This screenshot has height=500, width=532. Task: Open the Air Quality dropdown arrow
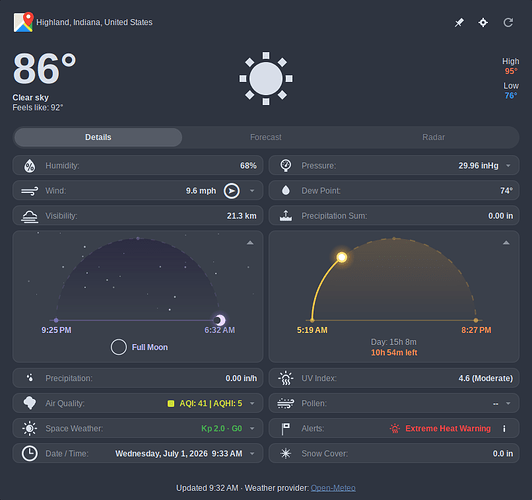pos(252,403)
